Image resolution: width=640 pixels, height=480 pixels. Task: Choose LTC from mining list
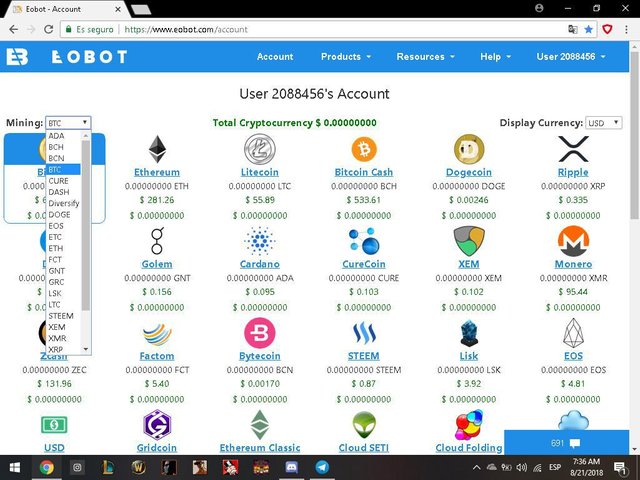click(64, 304)
